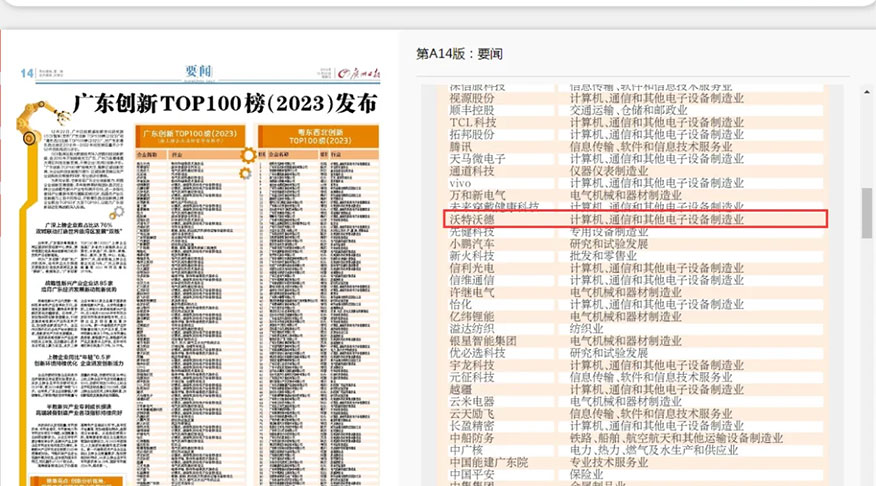Click the 万和新电气 company name
876x486 pixels.
point(478,196)
